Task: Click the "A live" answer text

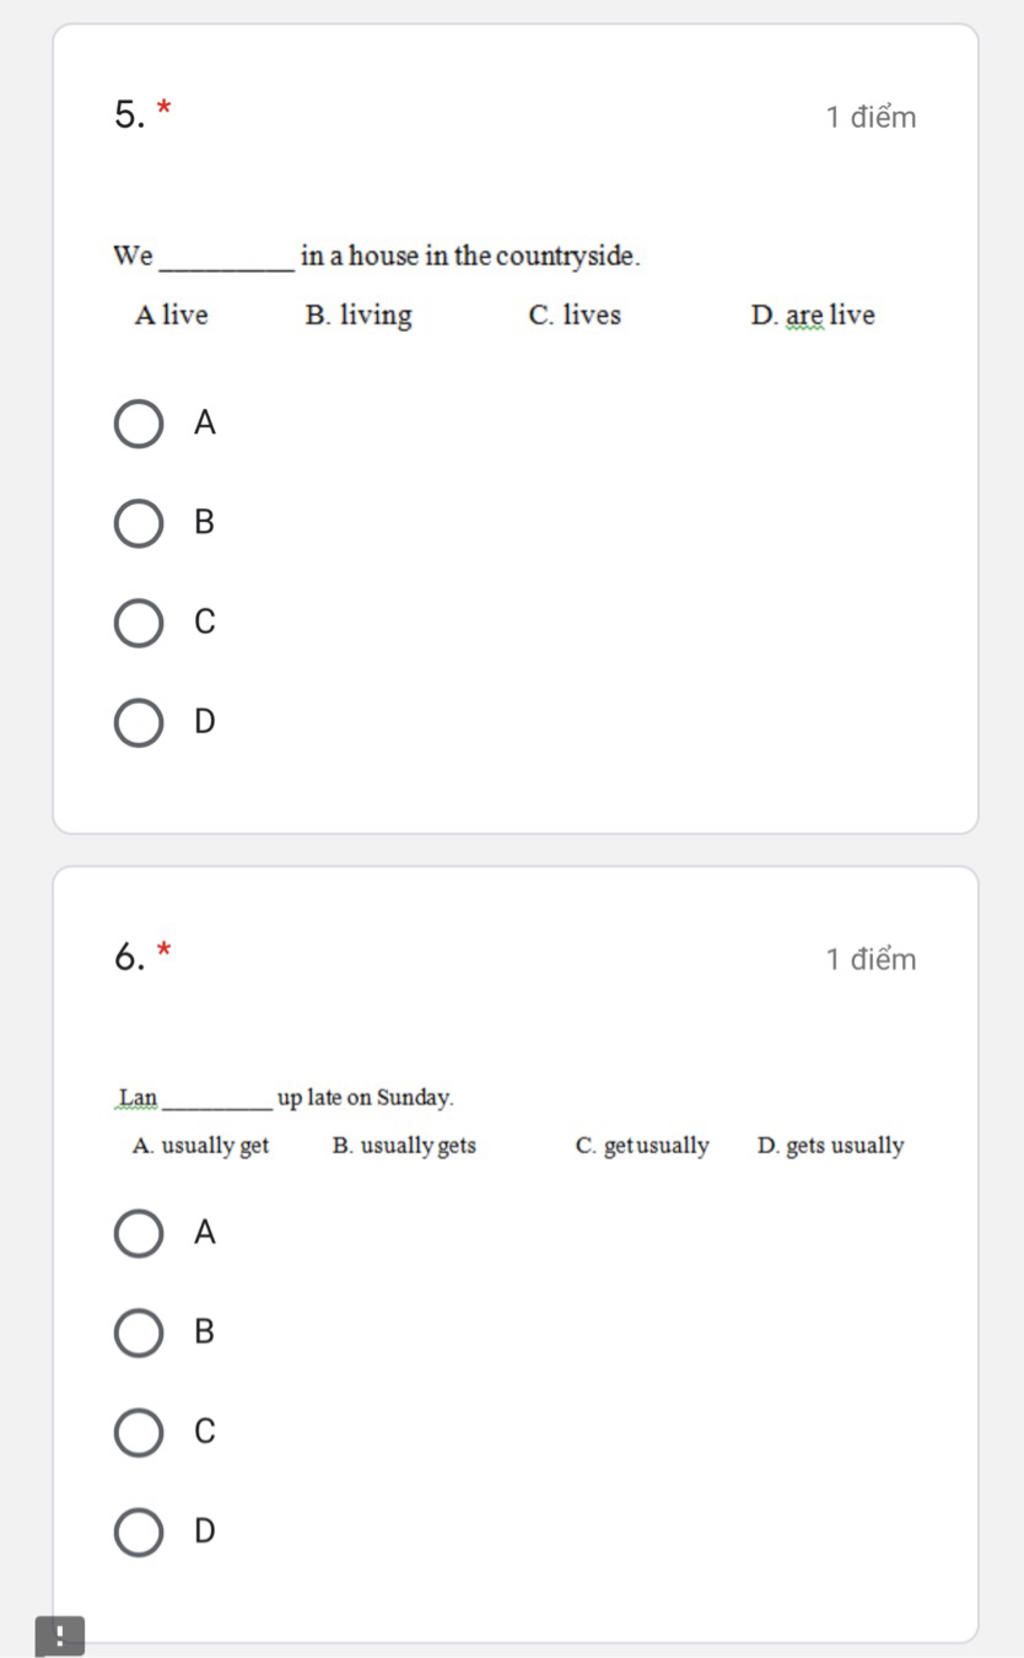Action: click(x=171, y=315)
